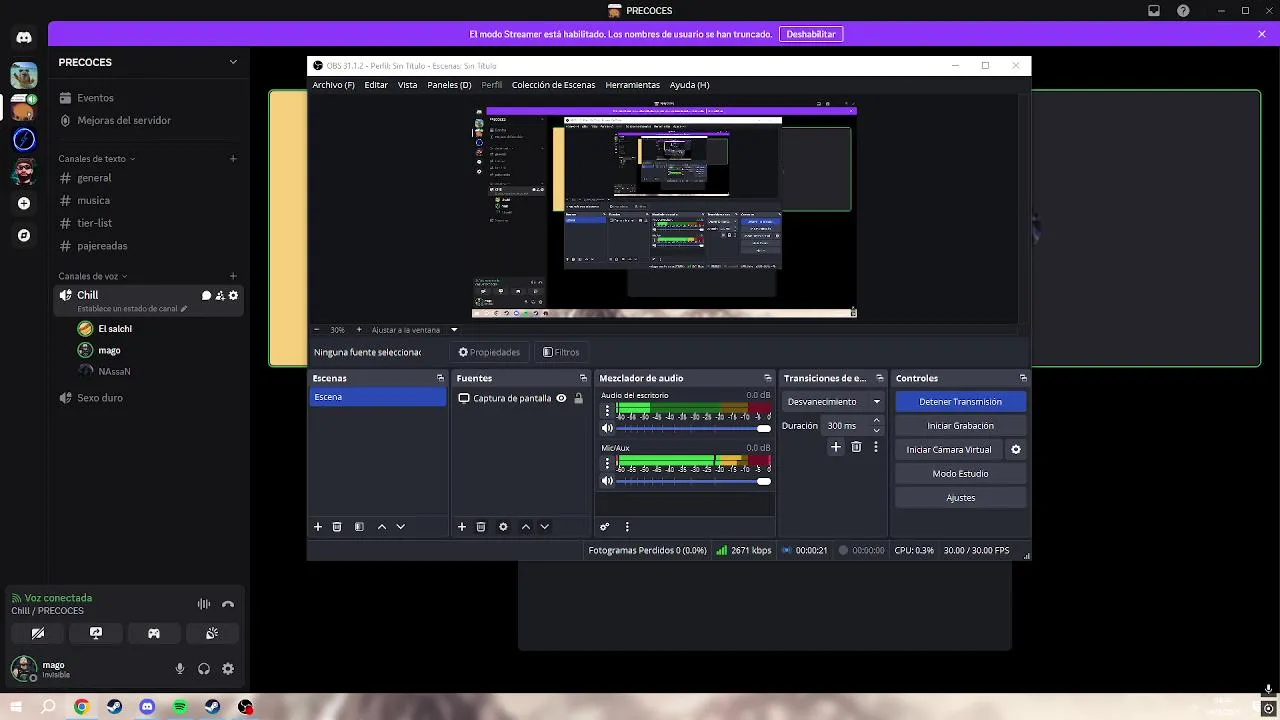Start an activity with the controller icon
Image resolution: width=1280 pixels, height=720 pixels.
pos(154,633)
